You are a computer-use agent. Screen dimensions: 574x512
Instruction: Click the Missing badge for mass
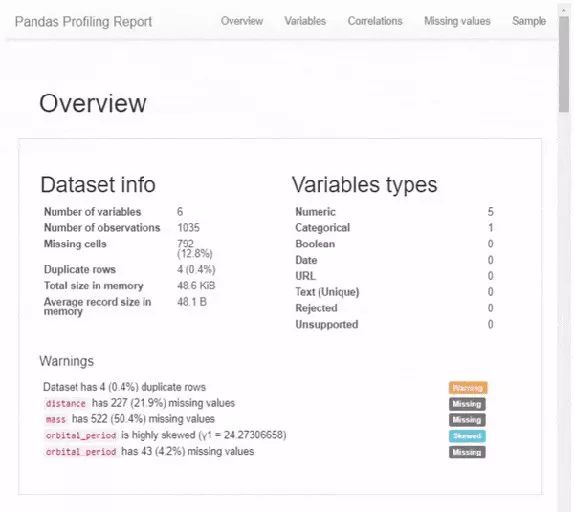click(467, 420)
